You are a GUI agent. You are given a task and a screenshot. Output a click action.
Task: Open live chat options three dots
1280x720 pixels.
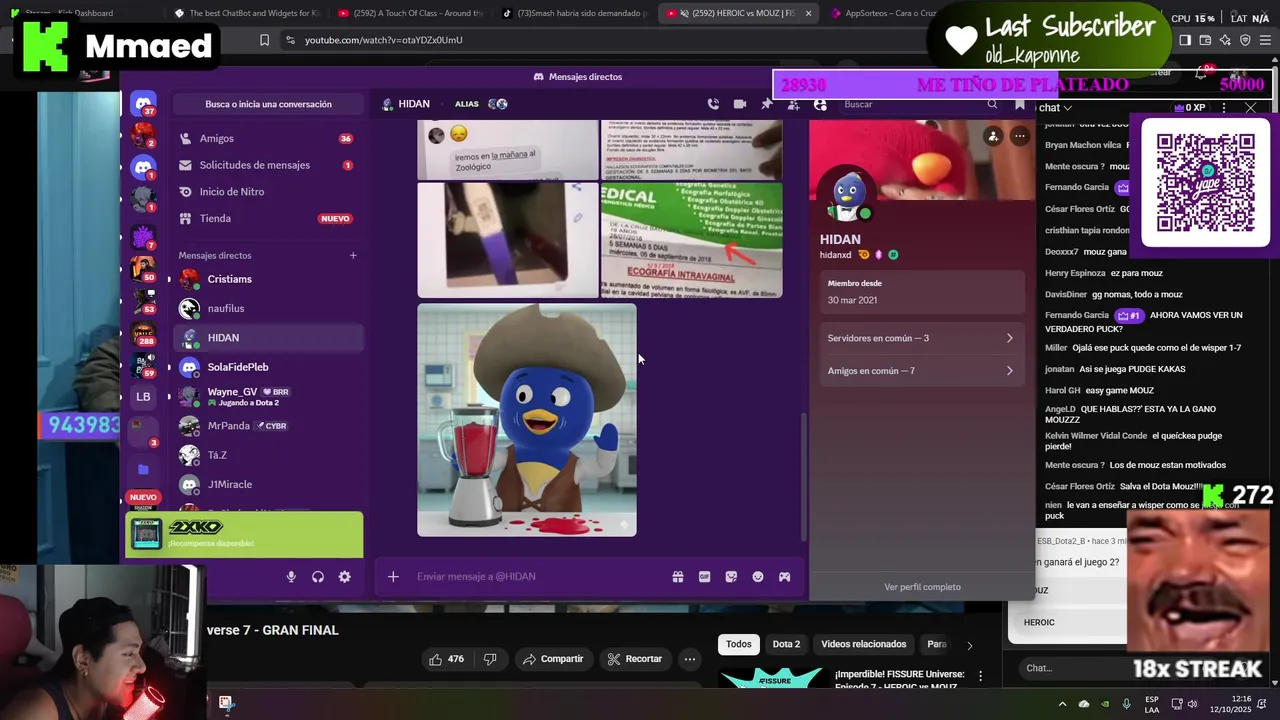(1224, 108)
